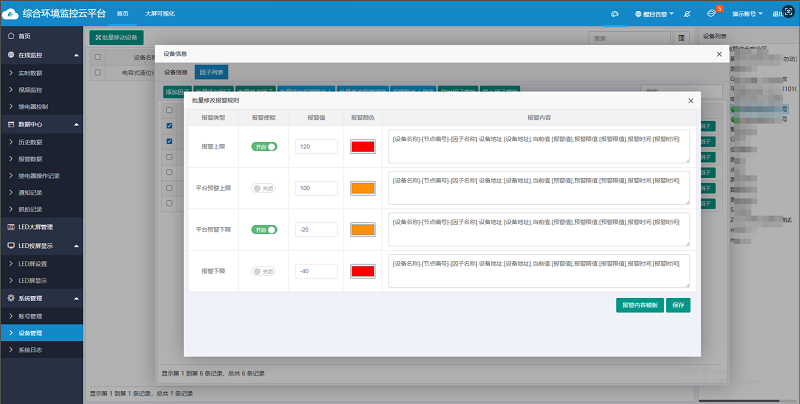The height and width of the screenshot is (404, 800).
Task: Click the cloud refresh icon in header
Action: point(616,14)
